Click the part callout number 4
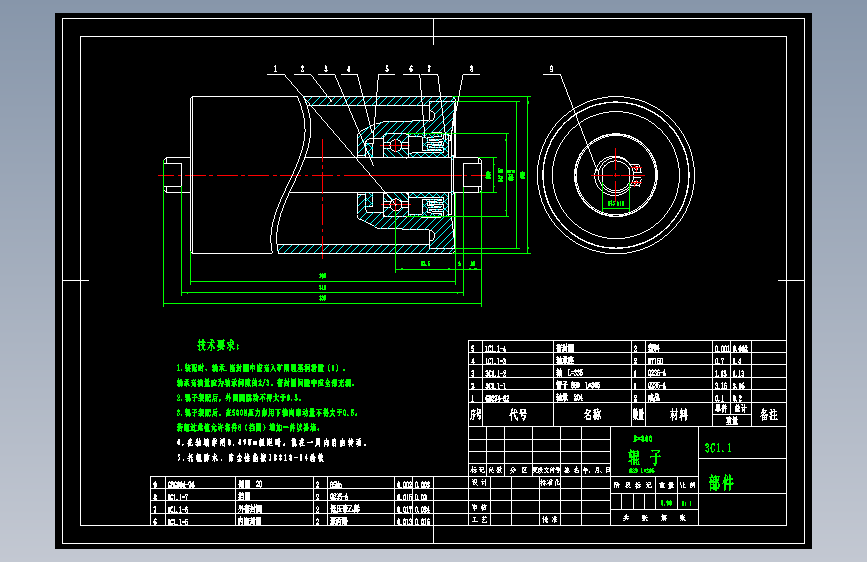 tap(348, 69)
